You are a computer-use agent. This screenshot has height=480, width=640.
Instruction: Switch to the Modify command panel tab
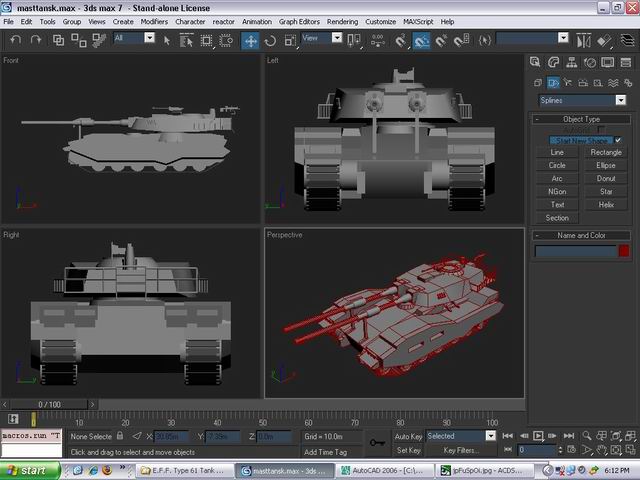click(x=553, y=62)
